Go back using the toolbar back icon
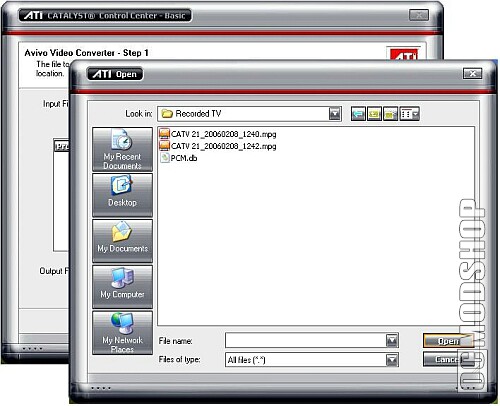 click(358, 114)
